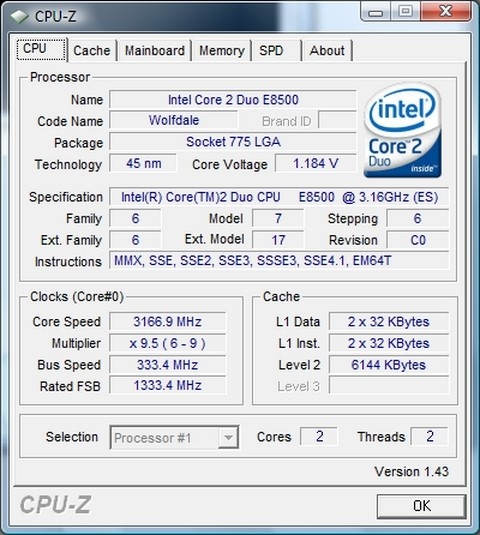Click the Threads count field

(x=430, y=436)
